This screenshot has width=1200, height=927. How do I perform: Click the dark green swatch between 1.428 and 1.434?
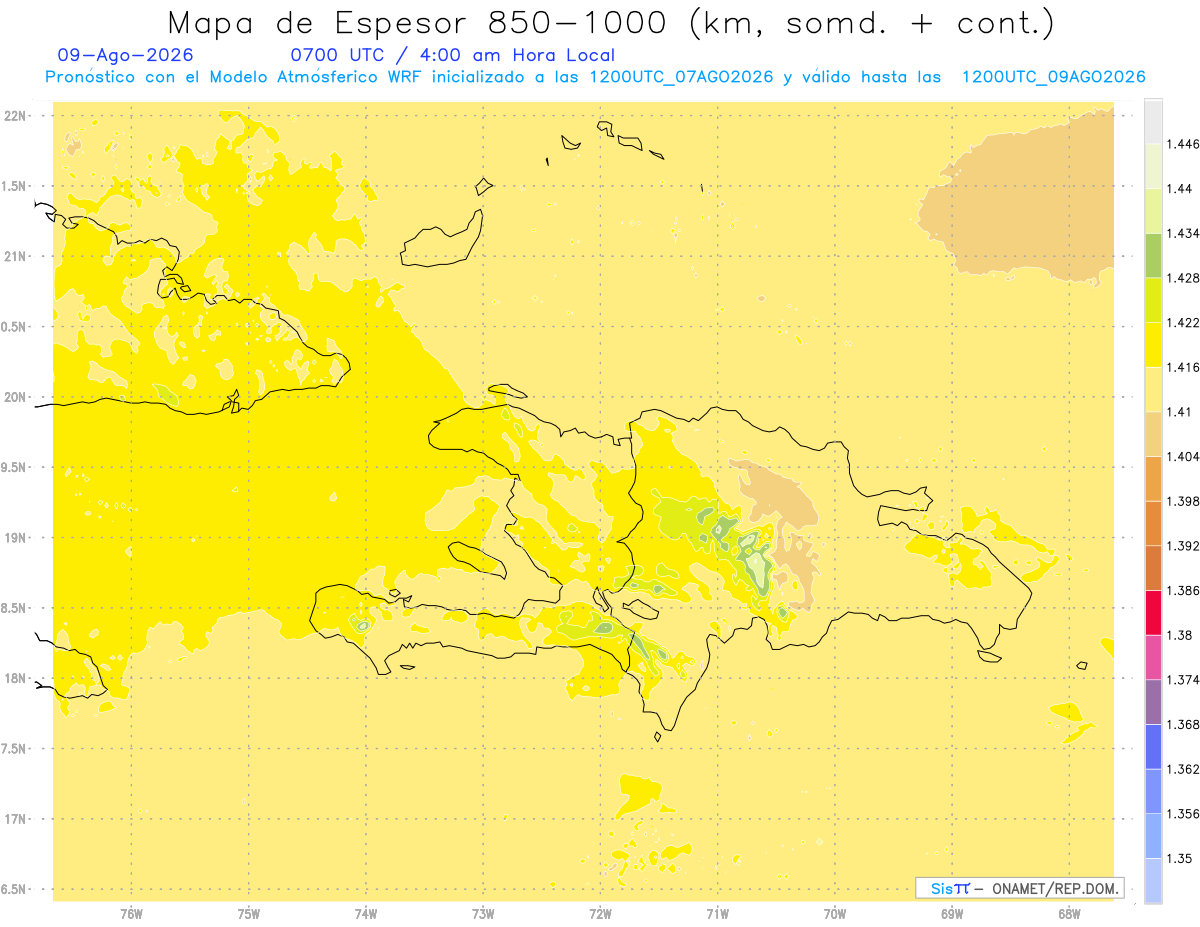[x=1153, y=255]
